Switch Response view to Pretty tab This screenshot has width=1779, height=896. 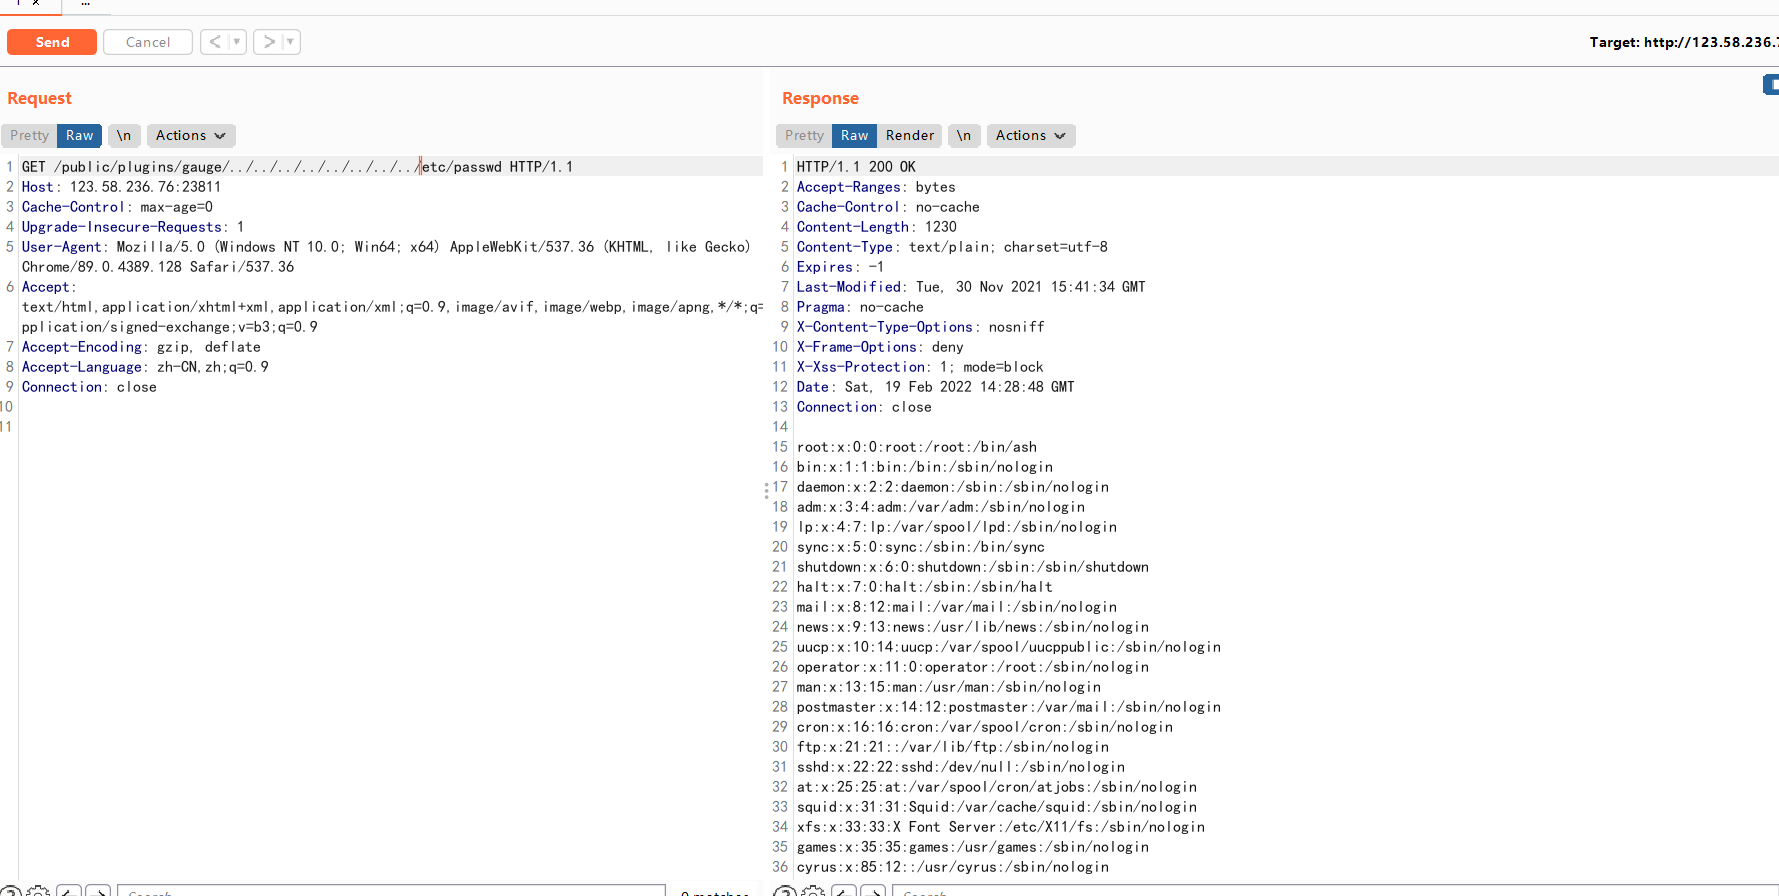tap(804, 135)
